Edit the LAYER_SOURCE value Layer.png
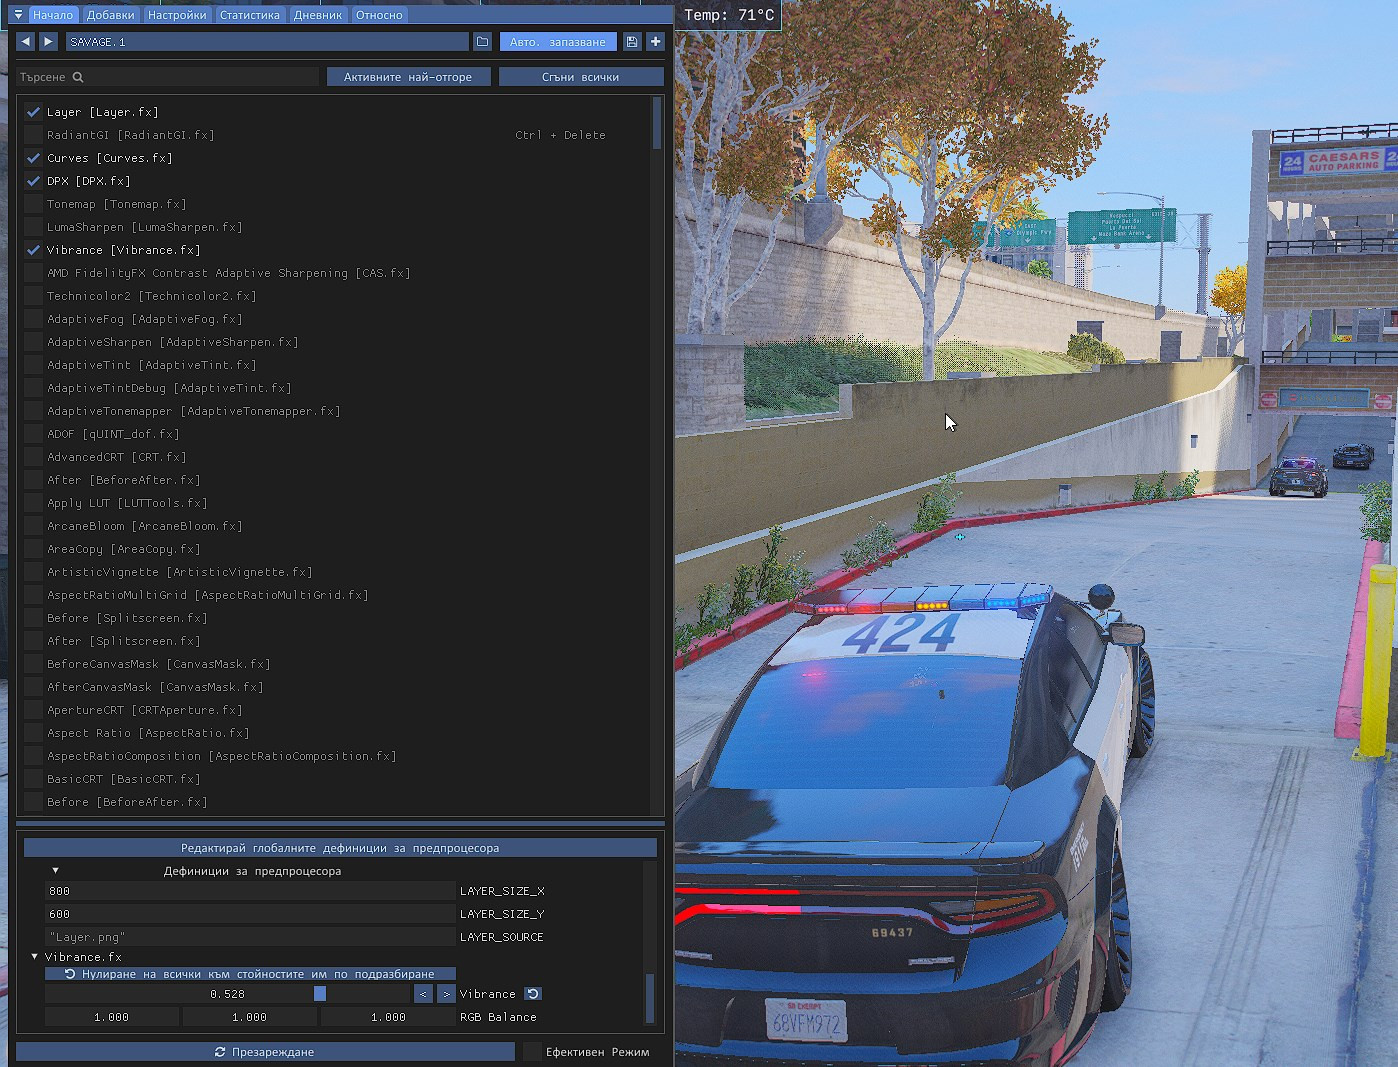 [250, 937]
